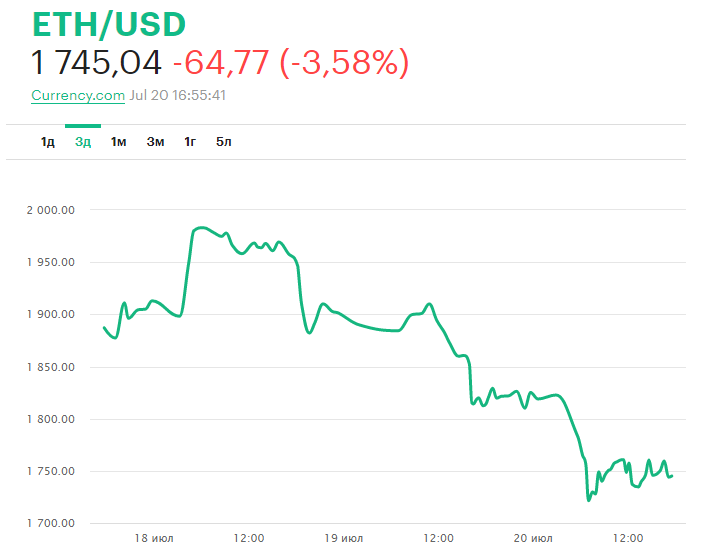Click the Jul 20 16:55:41 timestamp
709x556 pixels.
[x=178, y=96]
